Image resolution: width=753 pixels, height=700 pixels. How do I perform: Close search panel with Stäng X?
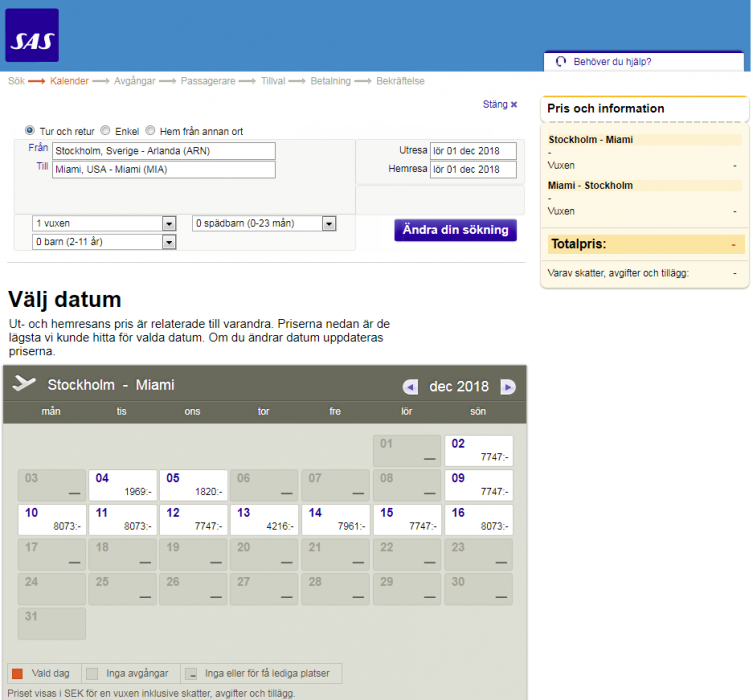pyautogui.click(x=500, y=104)
